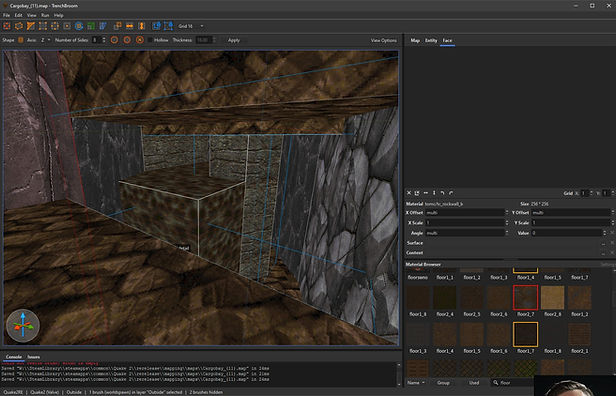
Task: Click the X Offset field
Action: (x=464, y=213)
